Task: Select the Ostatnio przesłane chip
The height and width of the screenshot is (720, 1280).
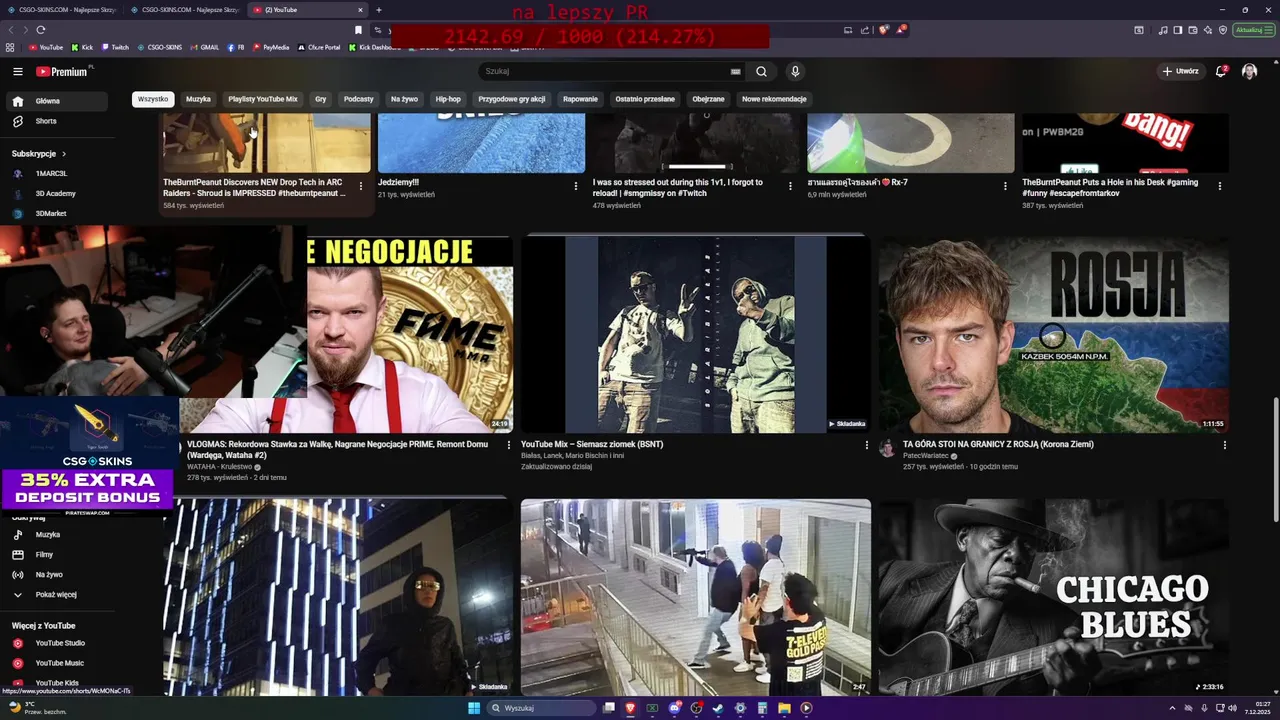Action: [x=645, y=99]
